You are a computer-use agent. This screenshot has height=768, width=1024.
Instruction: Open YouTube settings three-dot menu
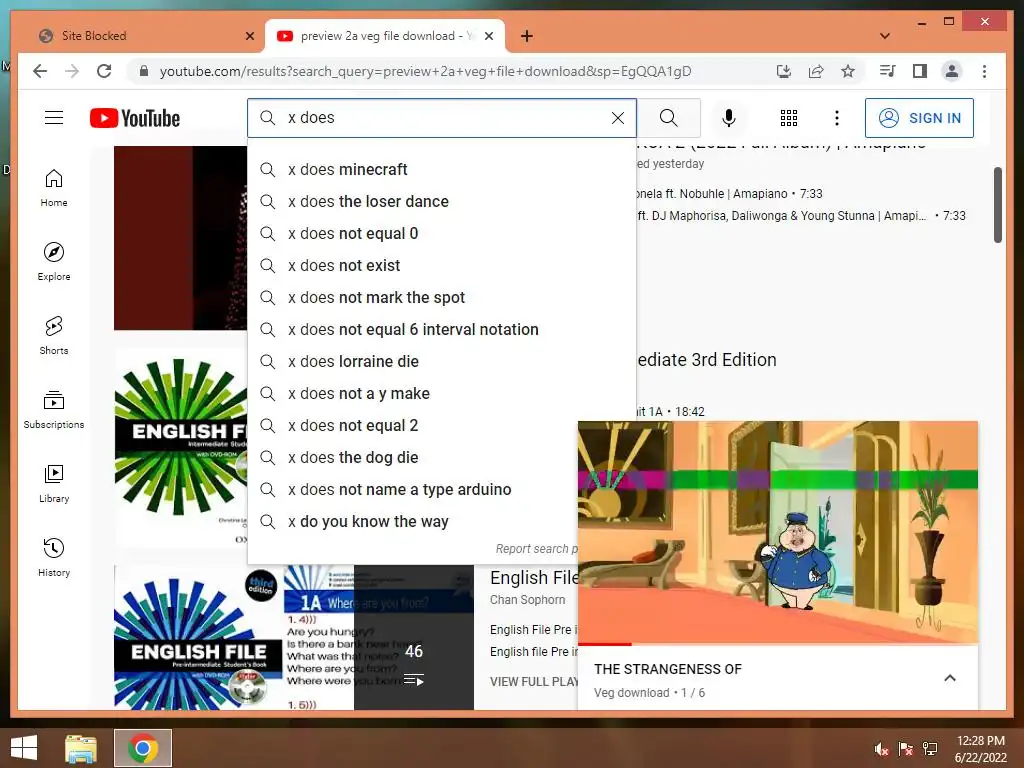[x=837, y=118]
